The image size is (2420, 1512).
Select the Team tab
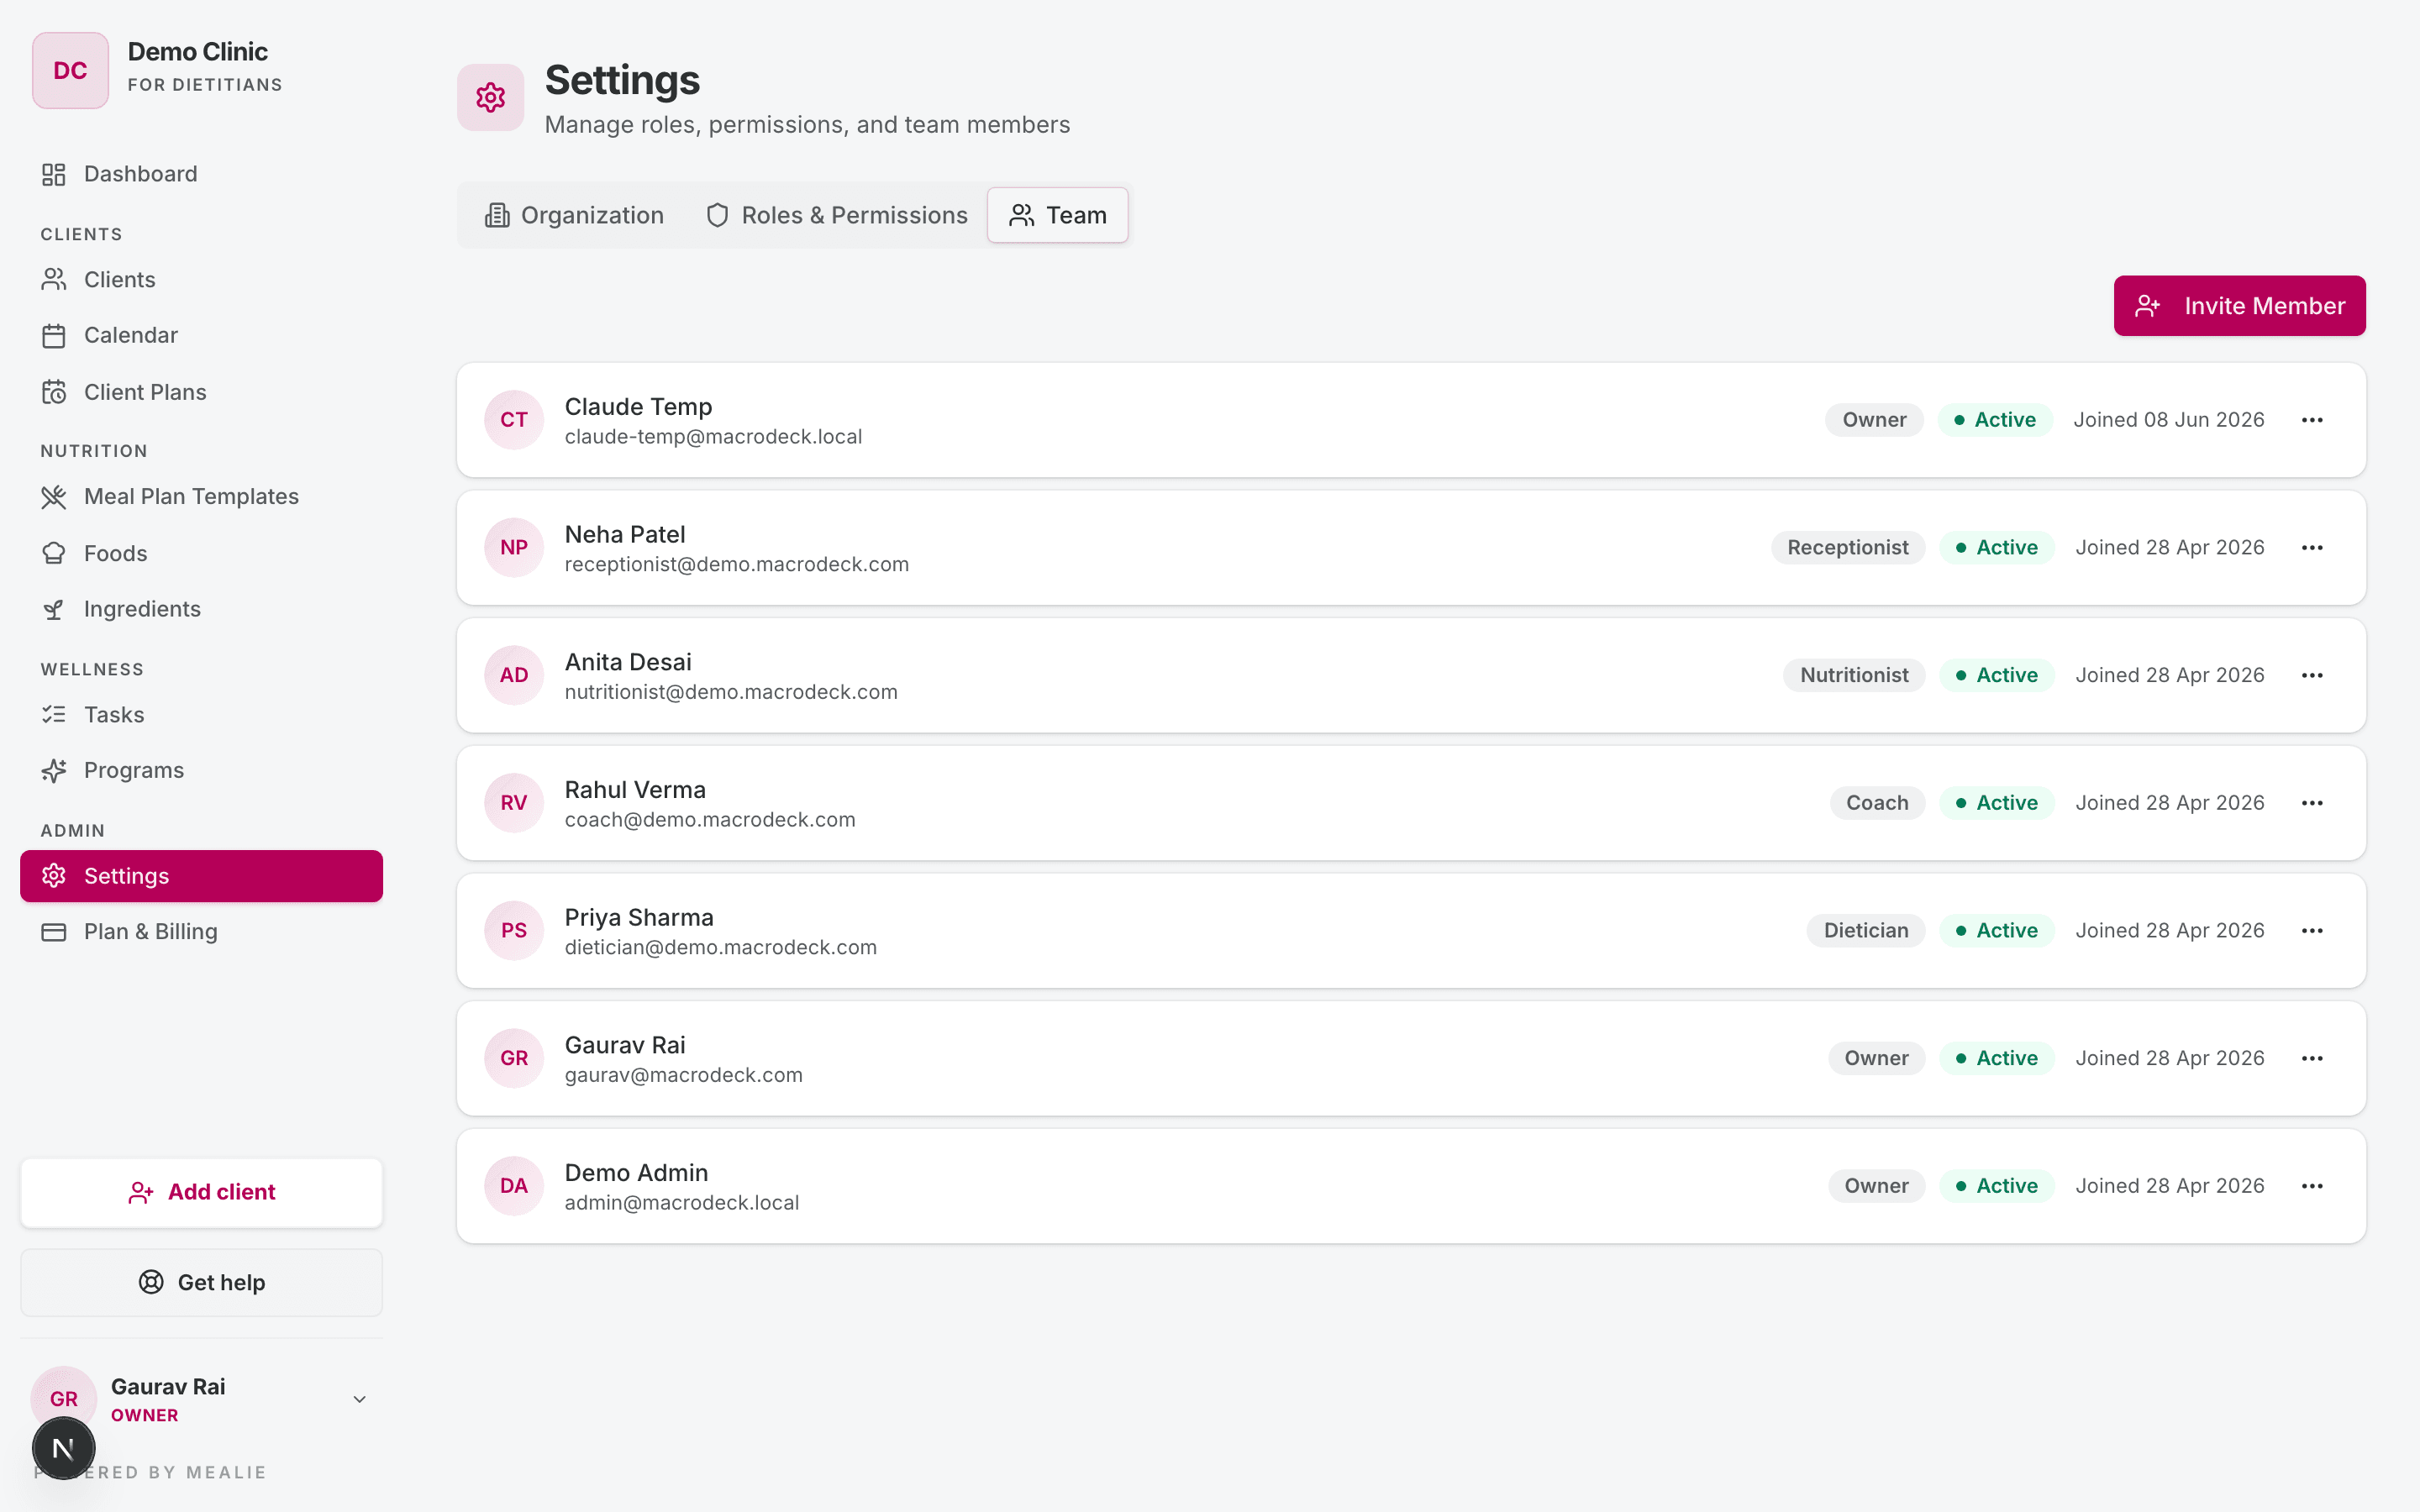1058,215
